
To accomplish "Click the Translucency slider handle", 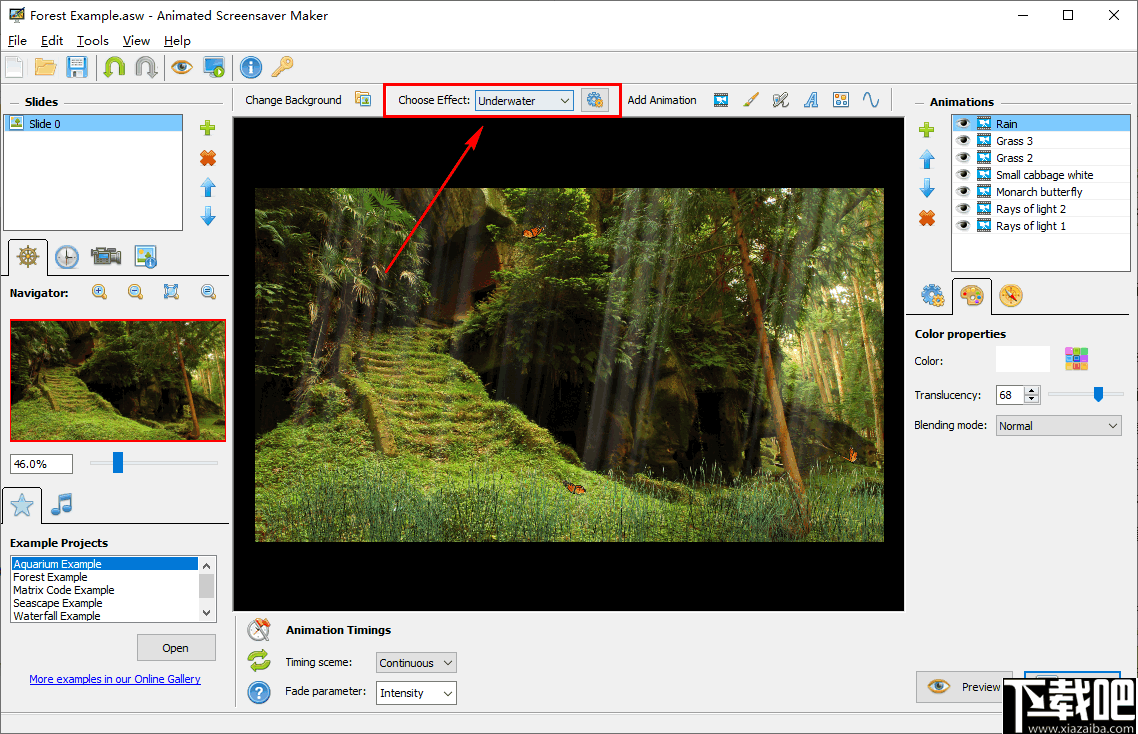I will (1098, 394).
